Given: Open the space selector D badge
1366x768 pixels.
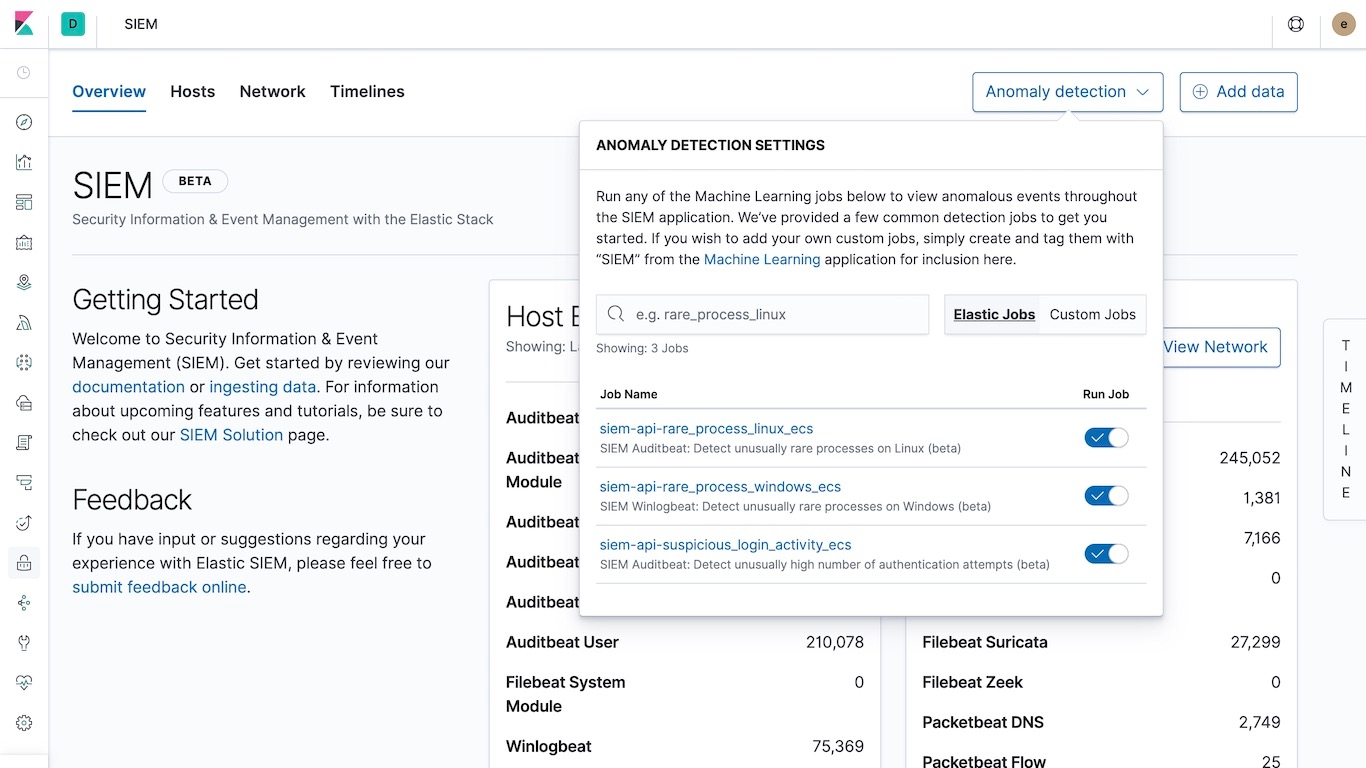Looking at the screenshot, I should tap(73, 24).
